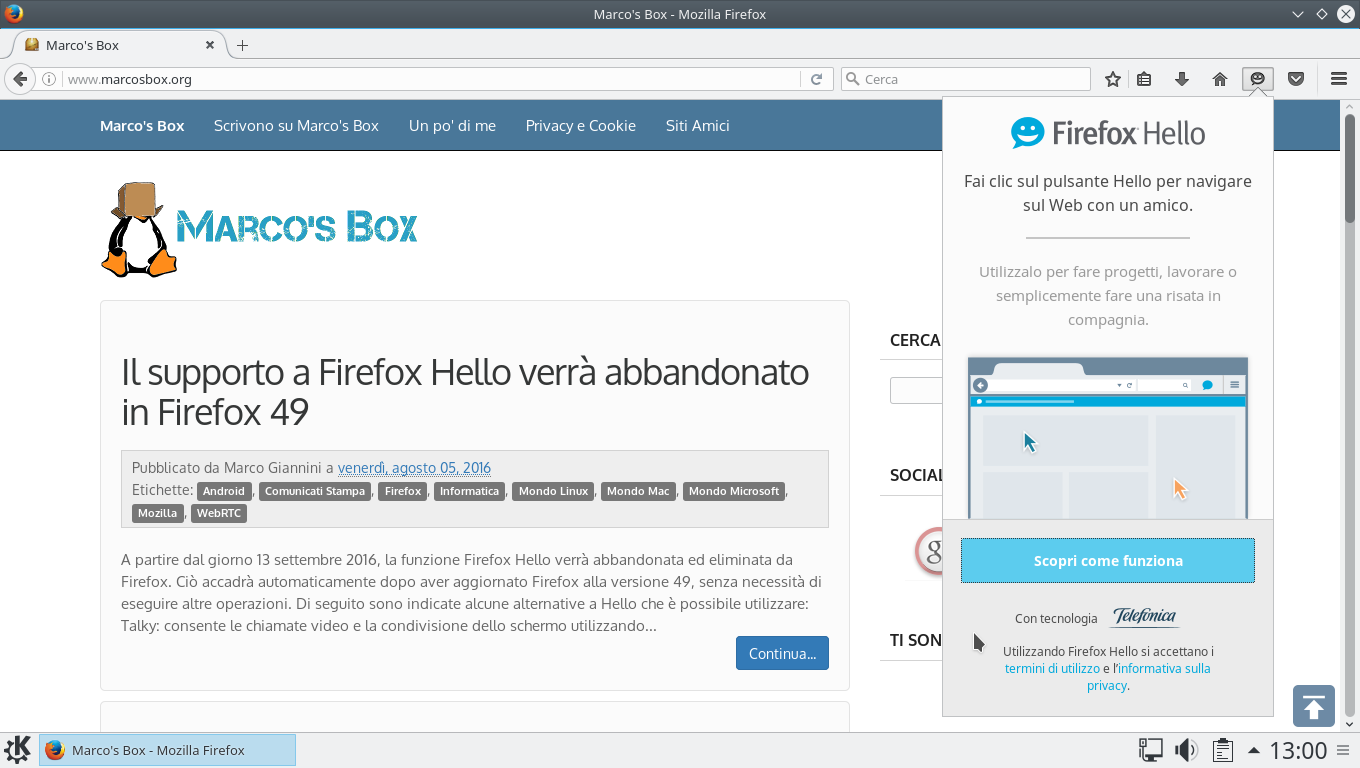Viewport: 1360px width, 768px height.
Task: Open the downloads arrow icon
Action: point(1182,79)
